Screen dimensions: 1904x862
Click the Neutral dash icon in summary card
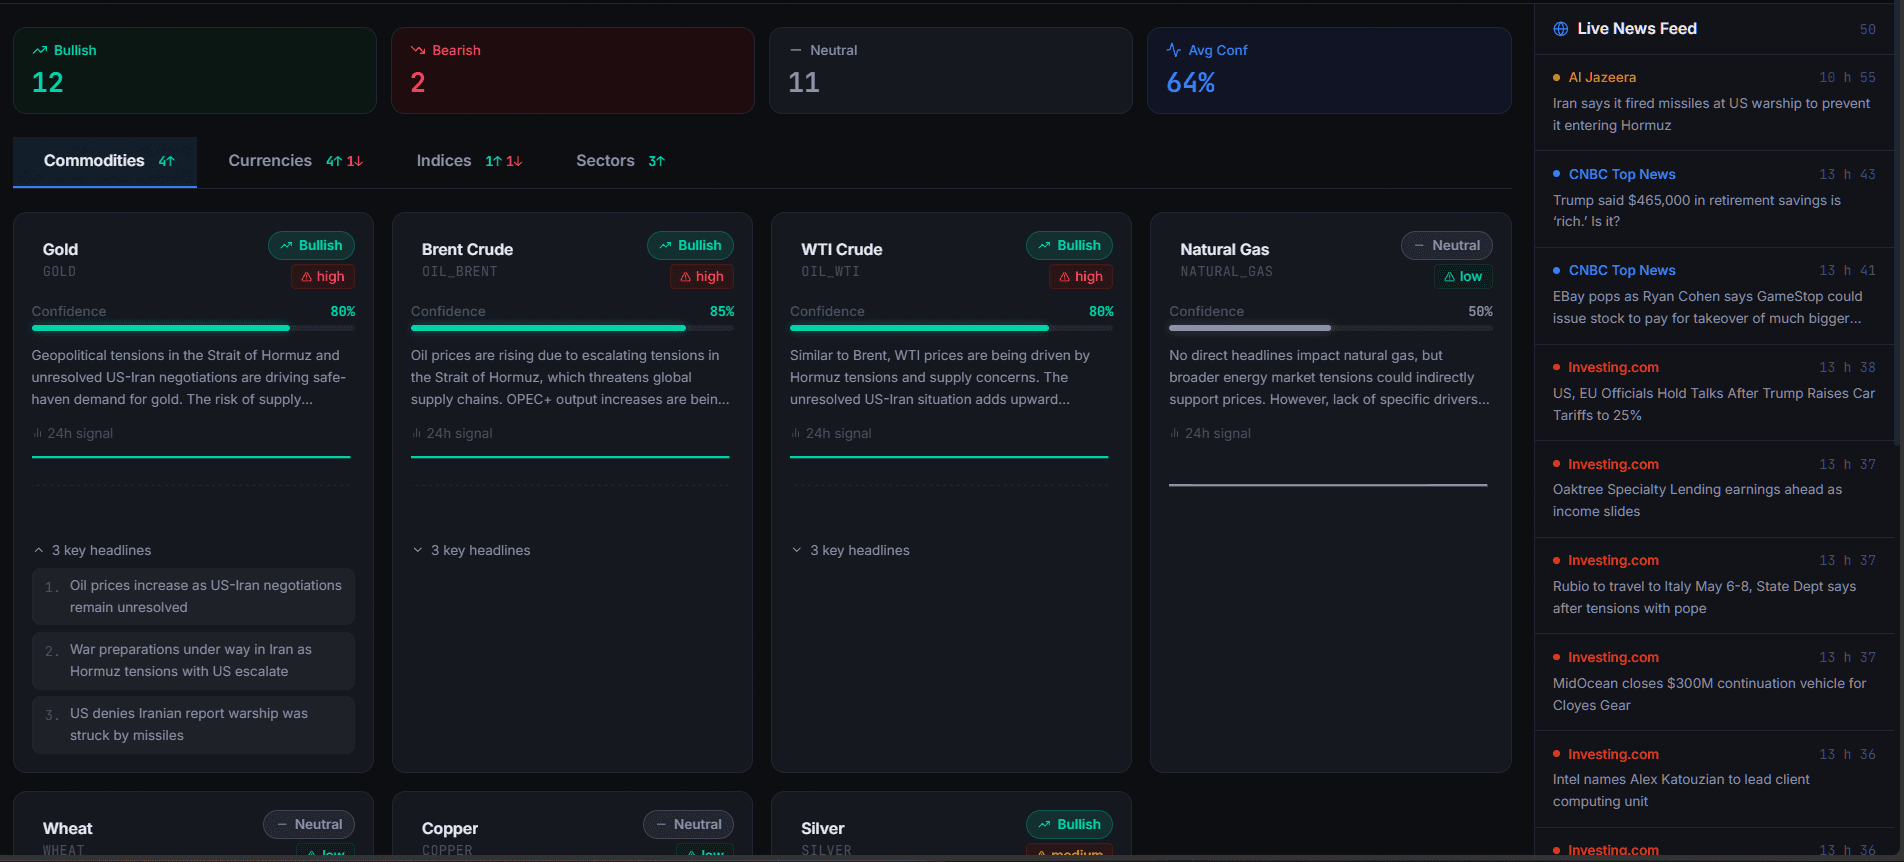click(796, 50)
